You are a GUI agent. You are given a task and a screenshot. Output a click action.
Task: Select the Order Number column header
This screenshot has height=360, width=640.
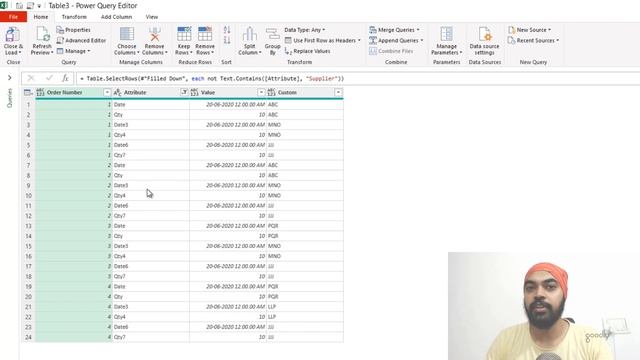click(x=73, y=93)
